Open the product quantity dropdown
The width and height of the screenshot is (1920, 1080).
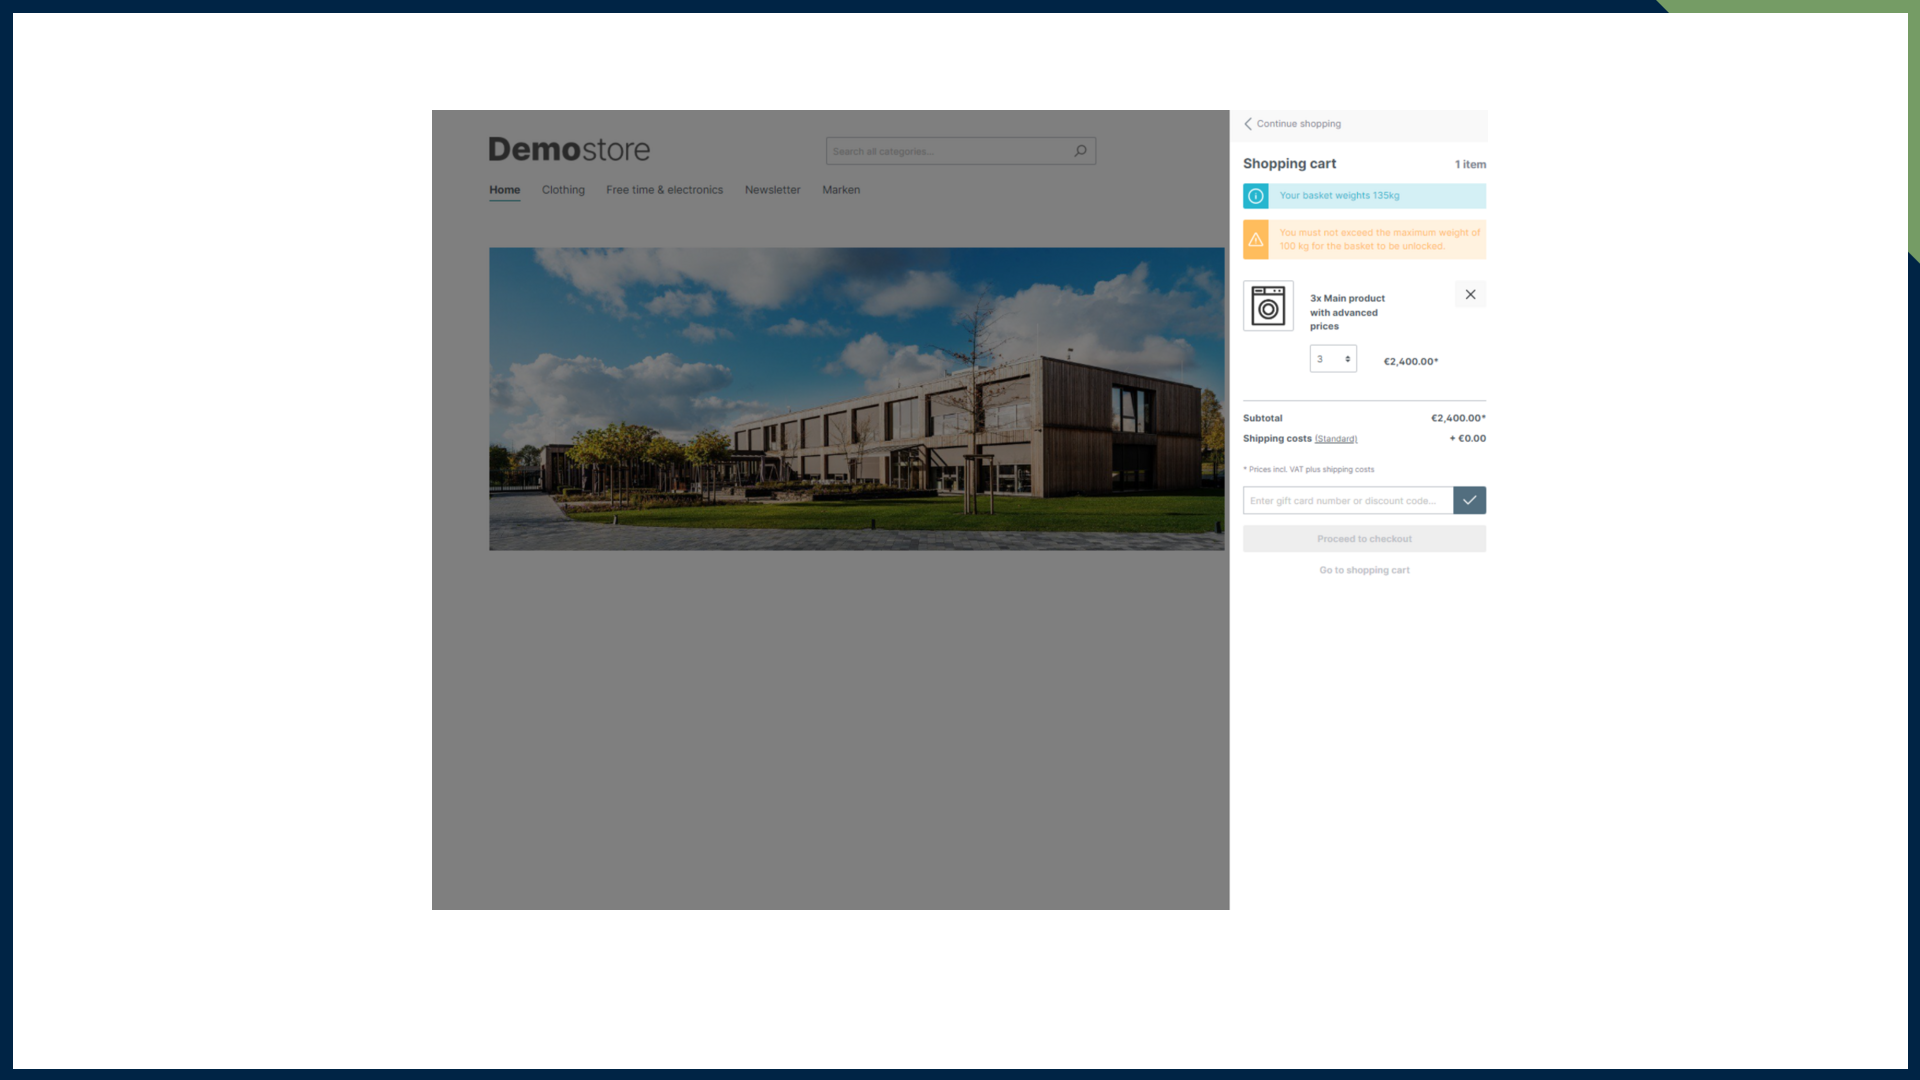[1333, 359]
